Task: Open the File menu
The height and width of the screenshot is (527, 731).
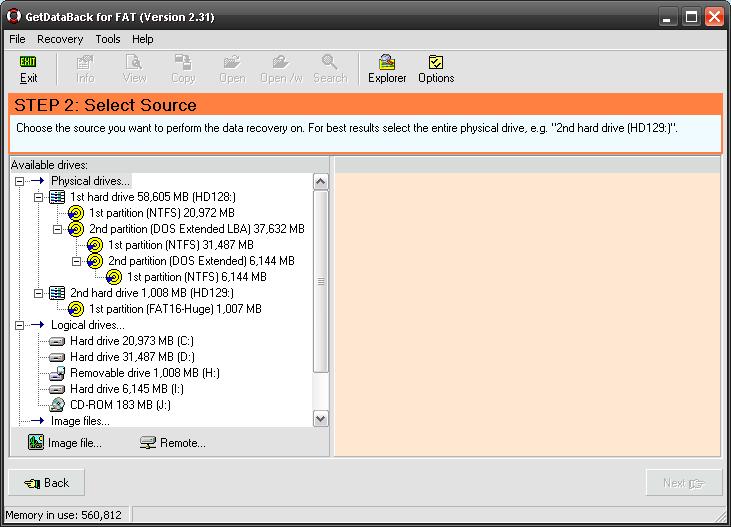Action: tap(17, 39)
